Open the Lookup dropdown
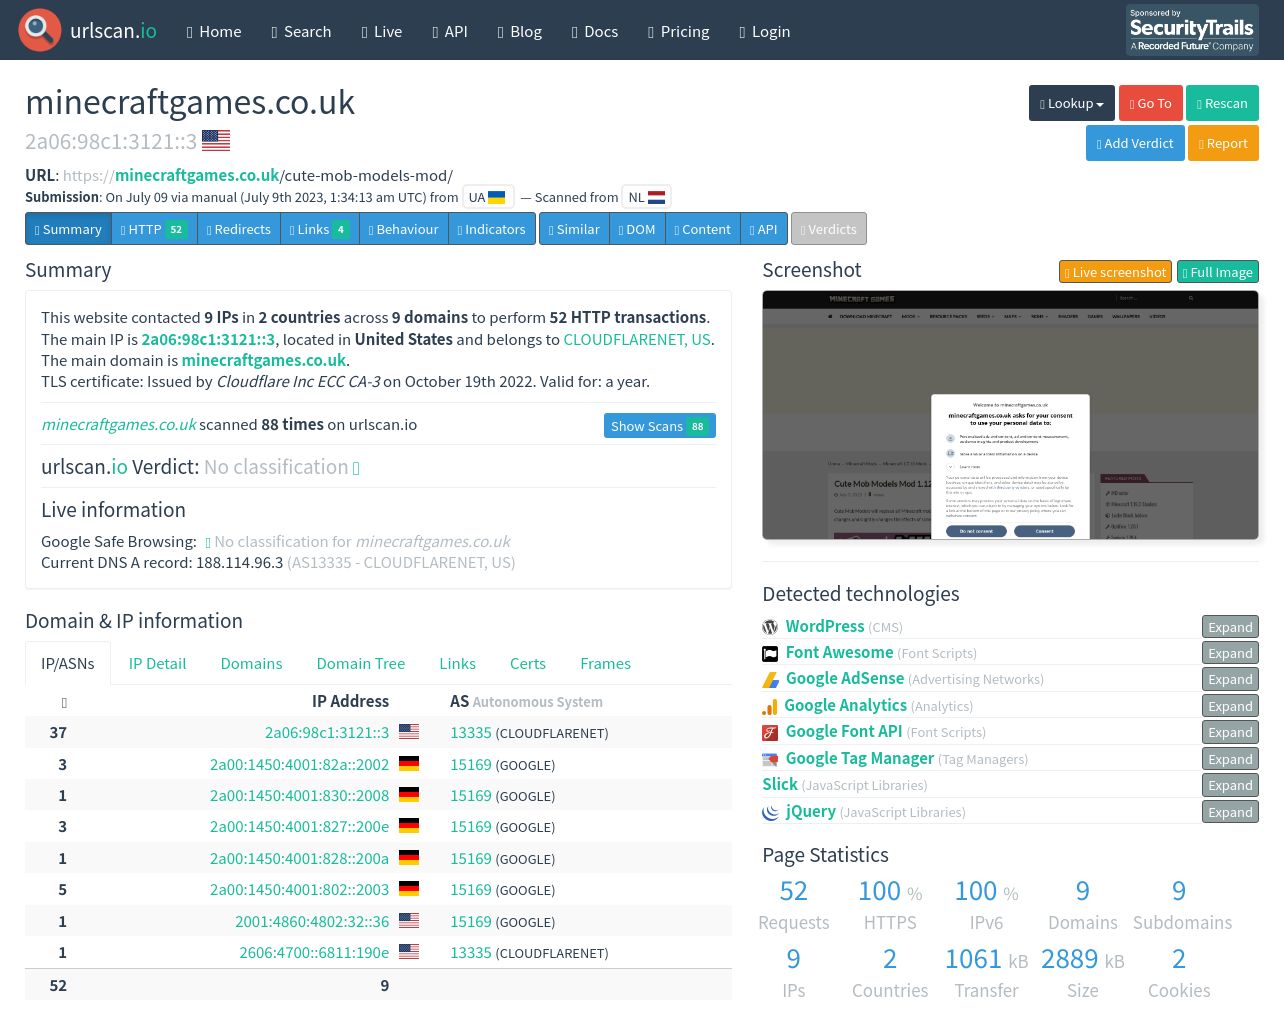 (1072, 103)
